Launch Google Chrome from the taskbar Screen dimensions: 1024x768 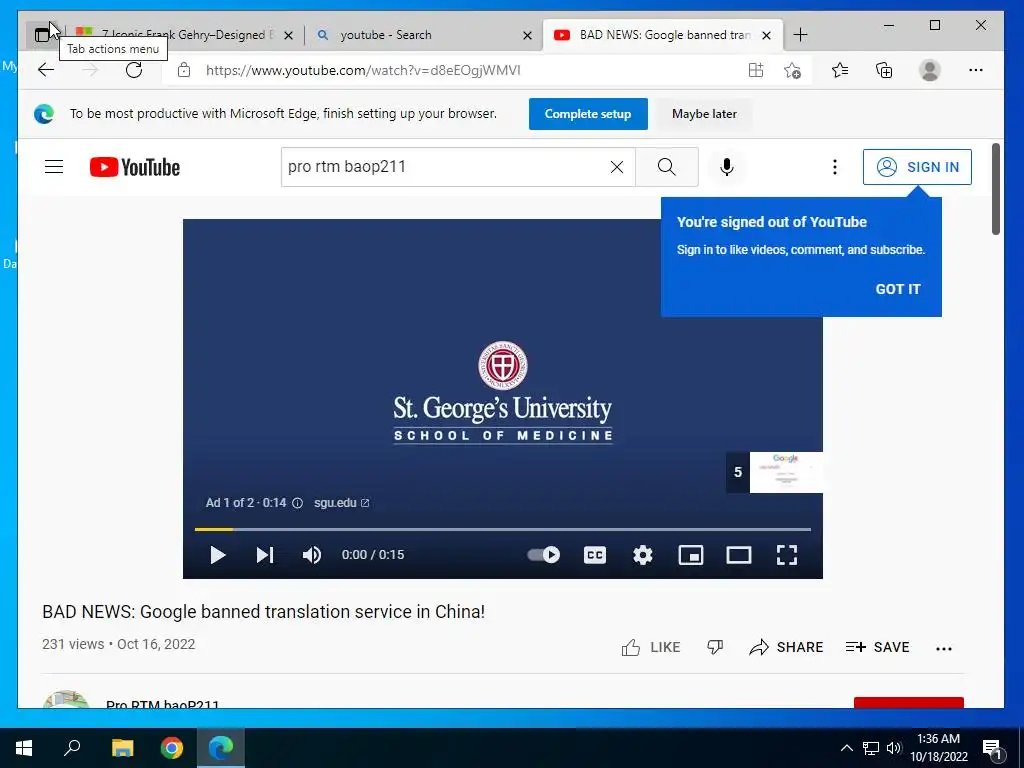point(172,748)
